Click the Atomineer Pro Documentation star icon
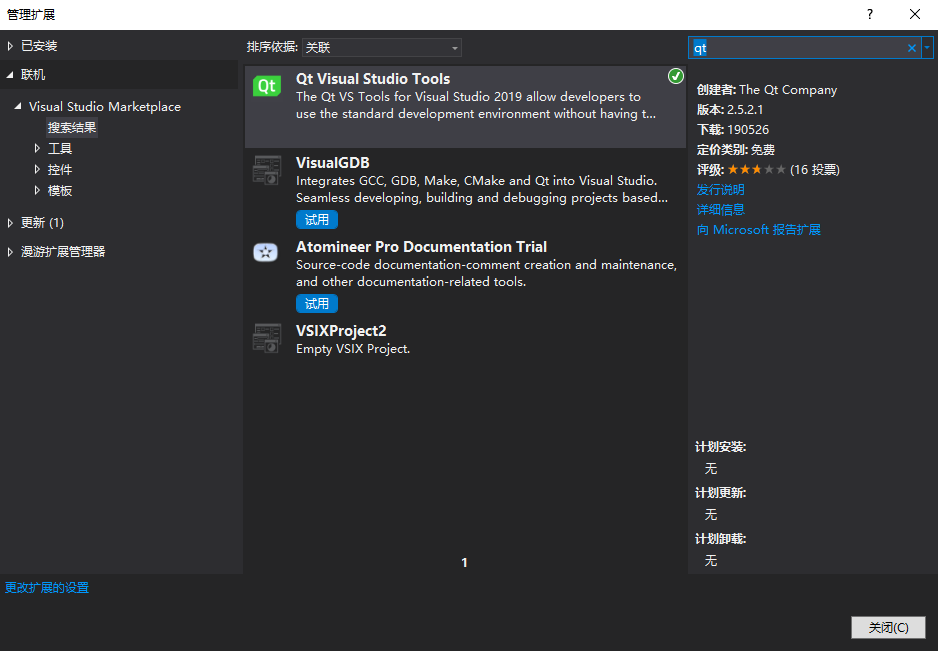Viewport: 938px width, 651px height. click(x=266, y=253)
